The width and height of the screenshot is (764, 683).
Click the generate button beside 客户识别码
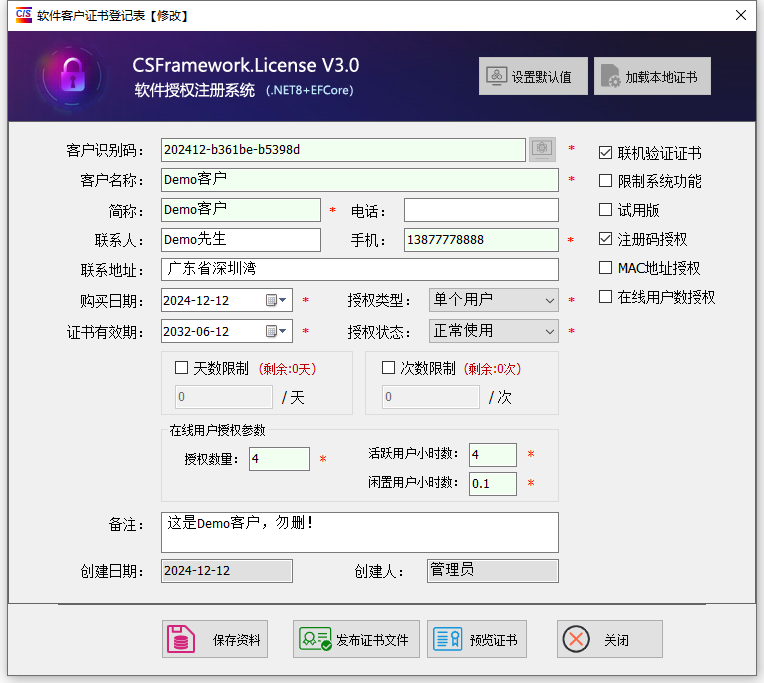[x=542, y=149]
